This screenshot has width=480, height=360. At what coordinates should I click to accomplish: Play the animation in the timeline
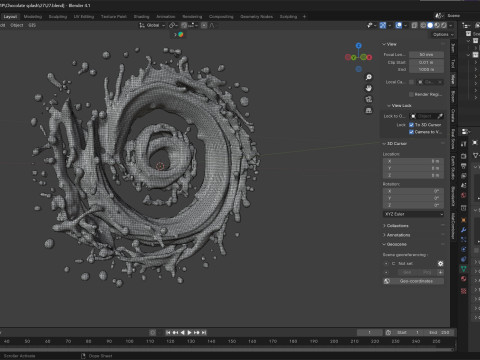[x=189, y=332]
